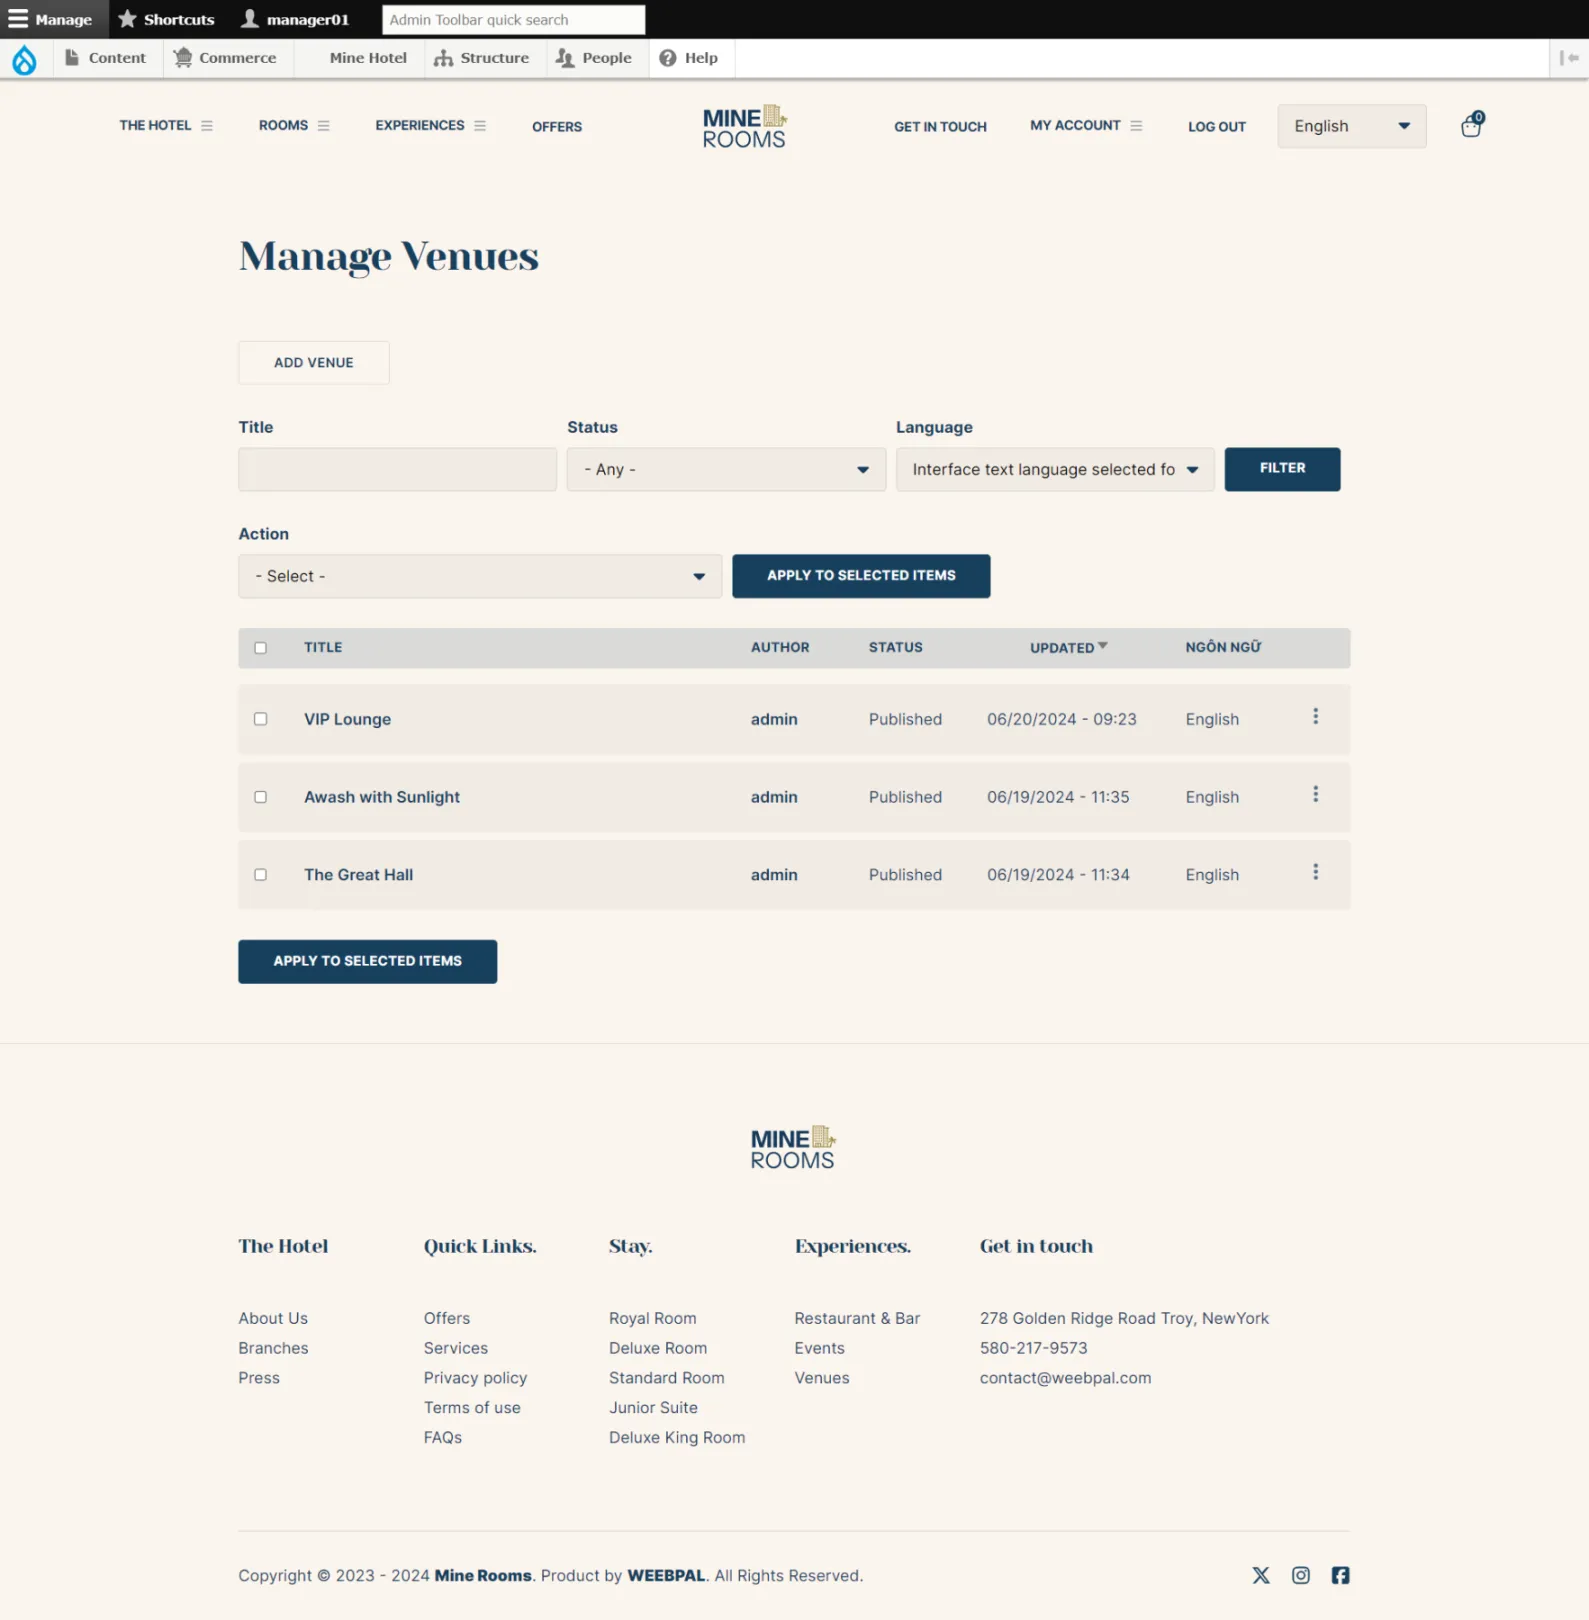Check The Great Hall row checkbox
Screen dimensions: 1589x1620
[x=261, y=875]
